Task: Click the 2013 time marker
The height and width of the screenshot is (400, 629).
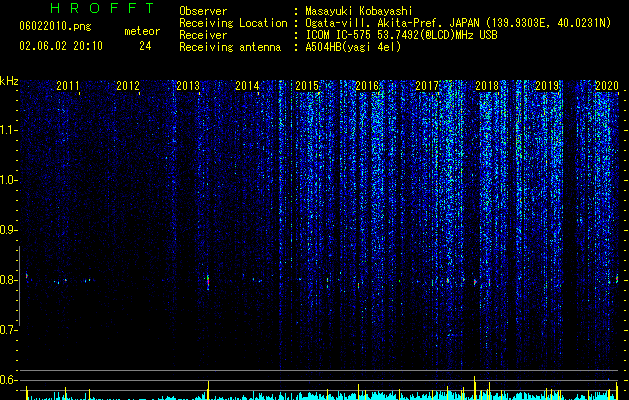Action: click(188, 86)
